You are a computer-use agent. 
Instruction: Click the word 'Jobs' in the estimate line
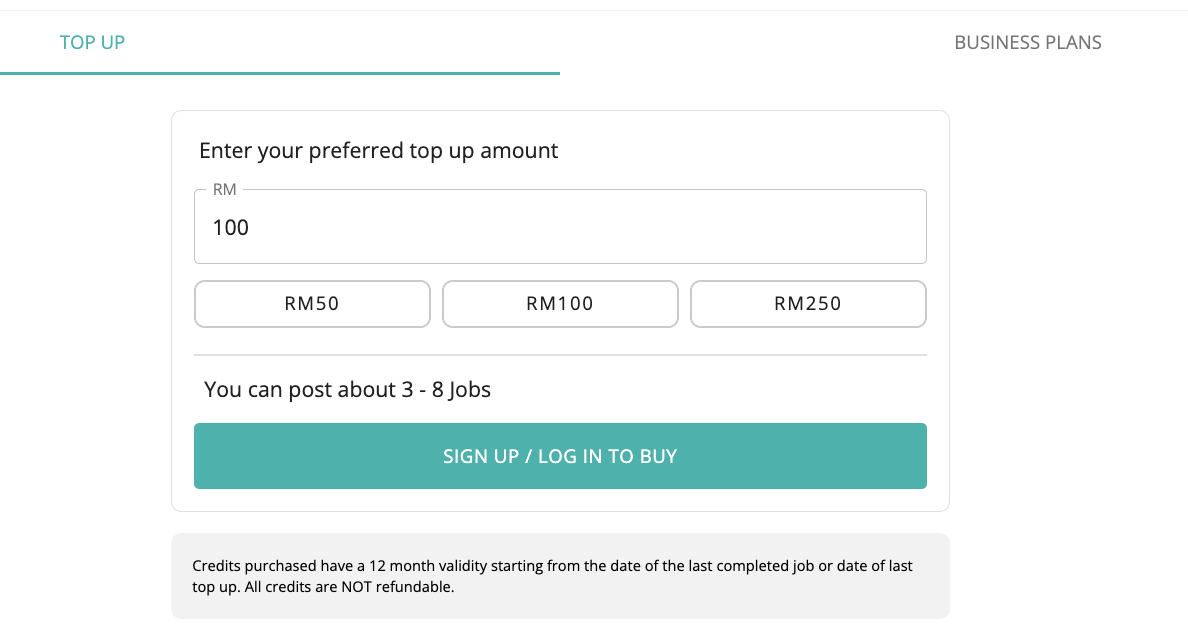point(469,389)
